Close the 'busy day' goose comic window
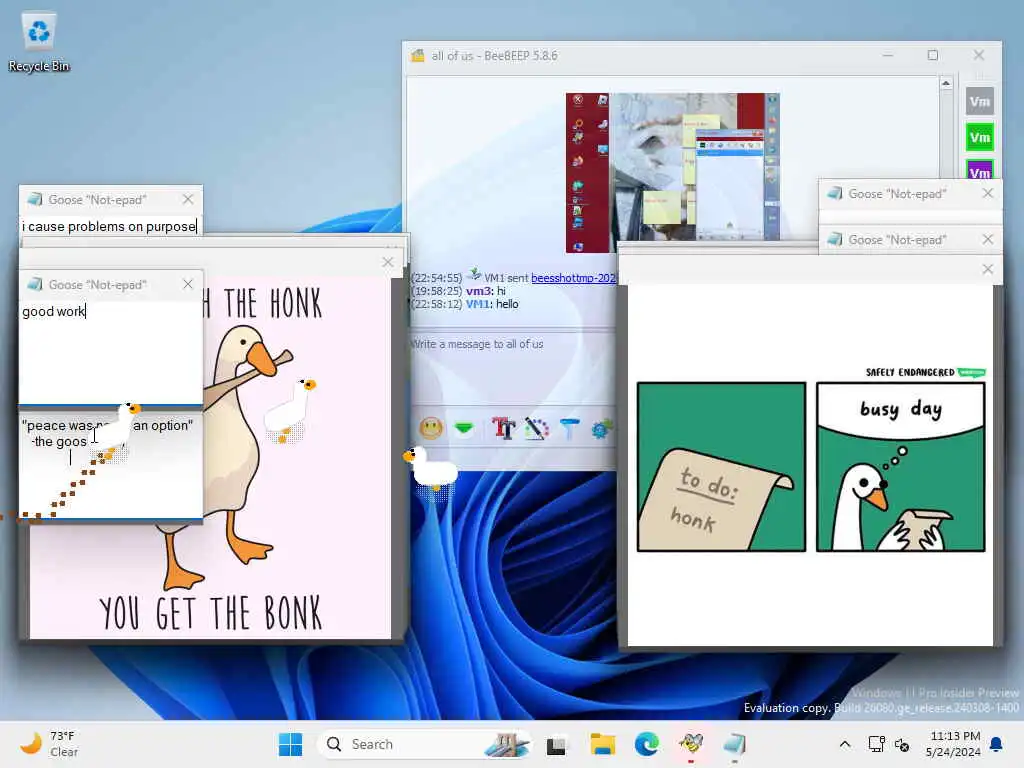The height and width of the screenshot is (768, 1024). point(987,269)
